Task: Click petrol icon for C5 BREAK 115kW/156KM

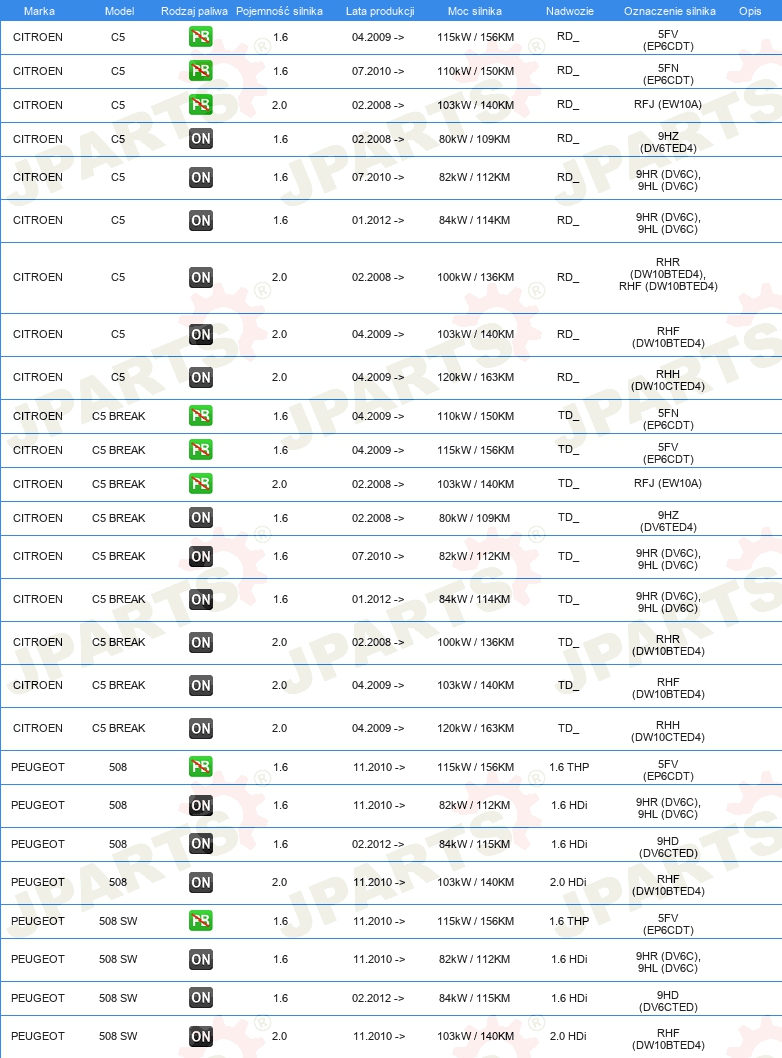Action: [x=200, y=449]
